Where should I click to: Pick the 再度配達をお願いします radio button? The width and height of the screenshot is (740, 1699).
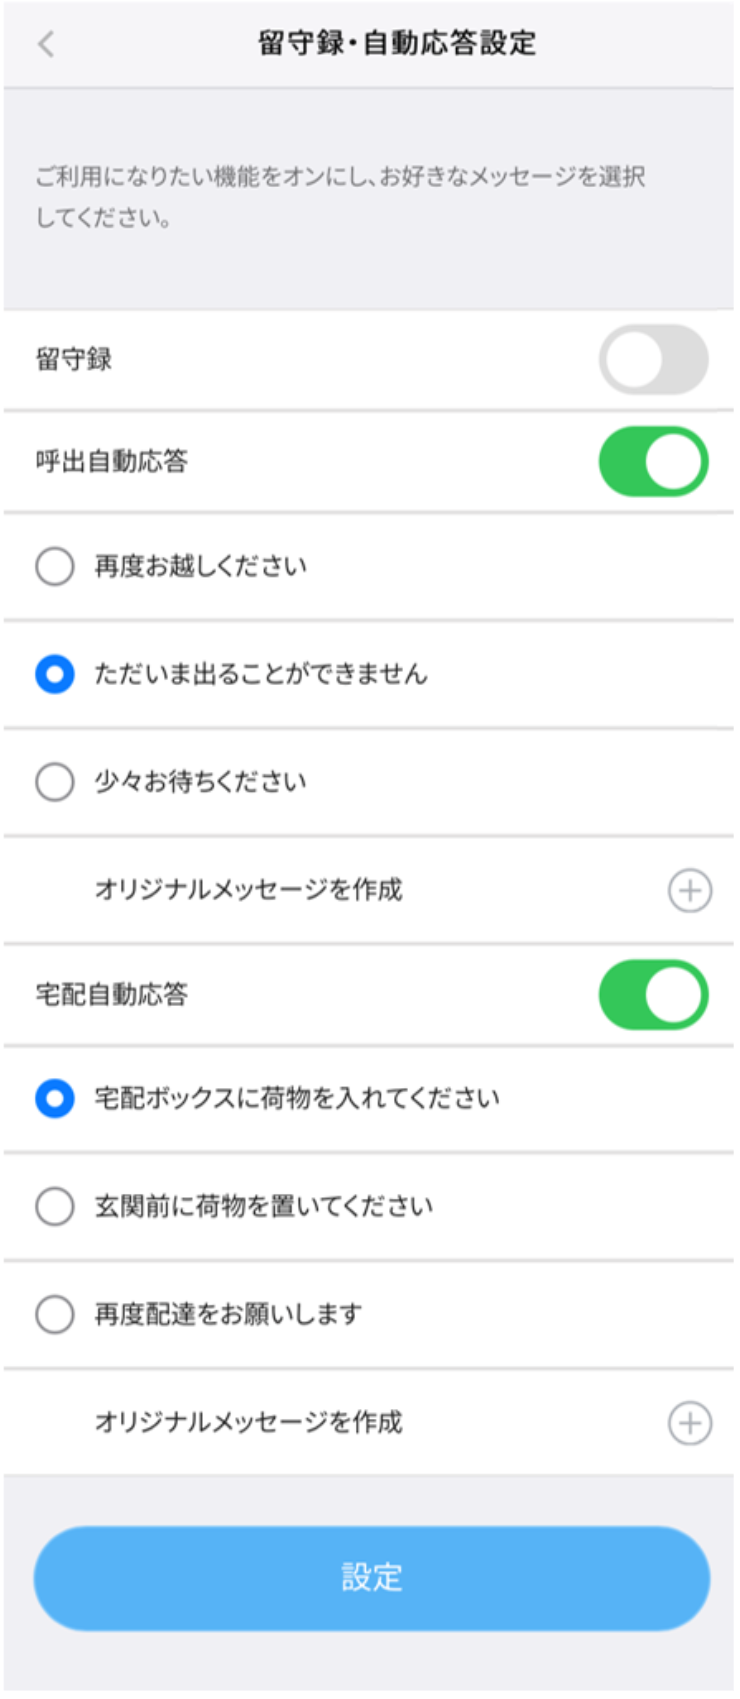coord(55,1314)
